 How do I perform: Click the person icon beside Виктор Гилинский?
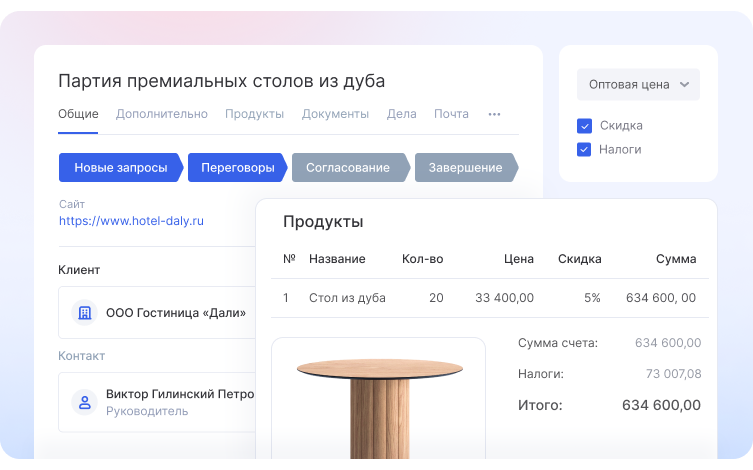85,402
